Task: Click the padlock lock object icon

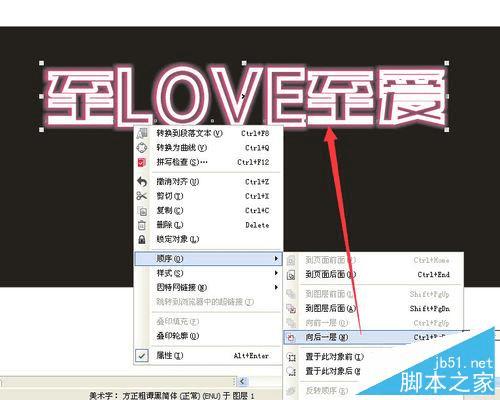Action: point(142,239)
